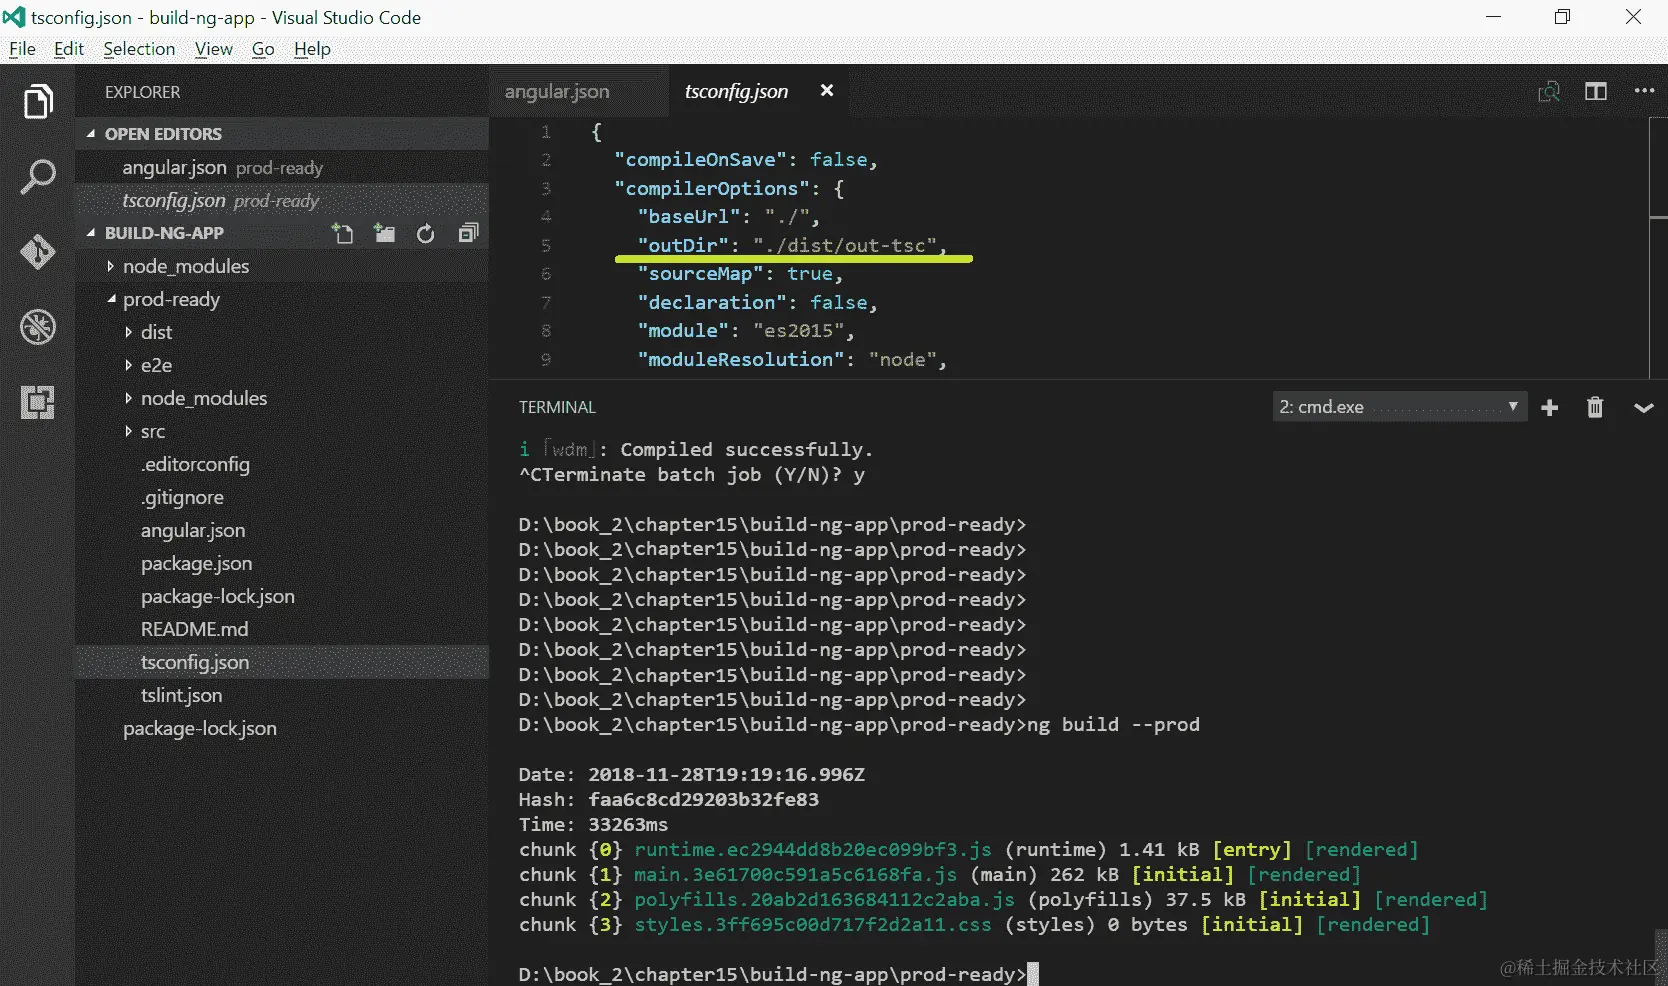Open the Selection menu

click(139, 49)
